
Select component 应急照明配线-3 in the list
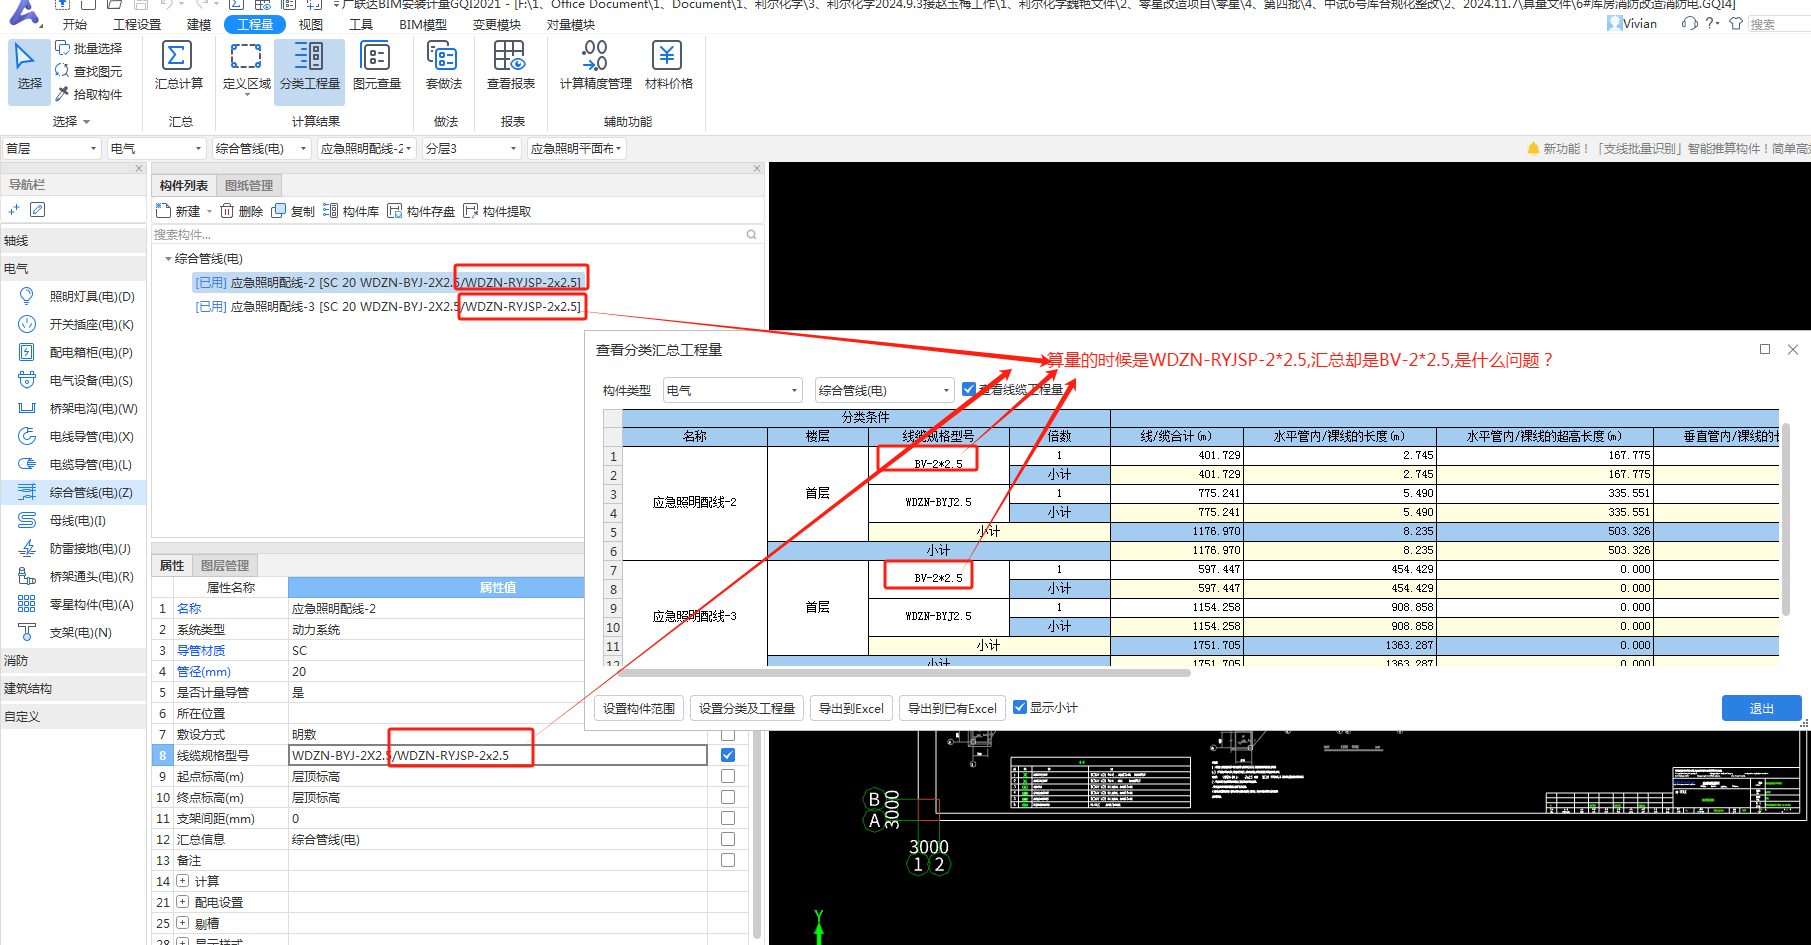pos(388,306)
